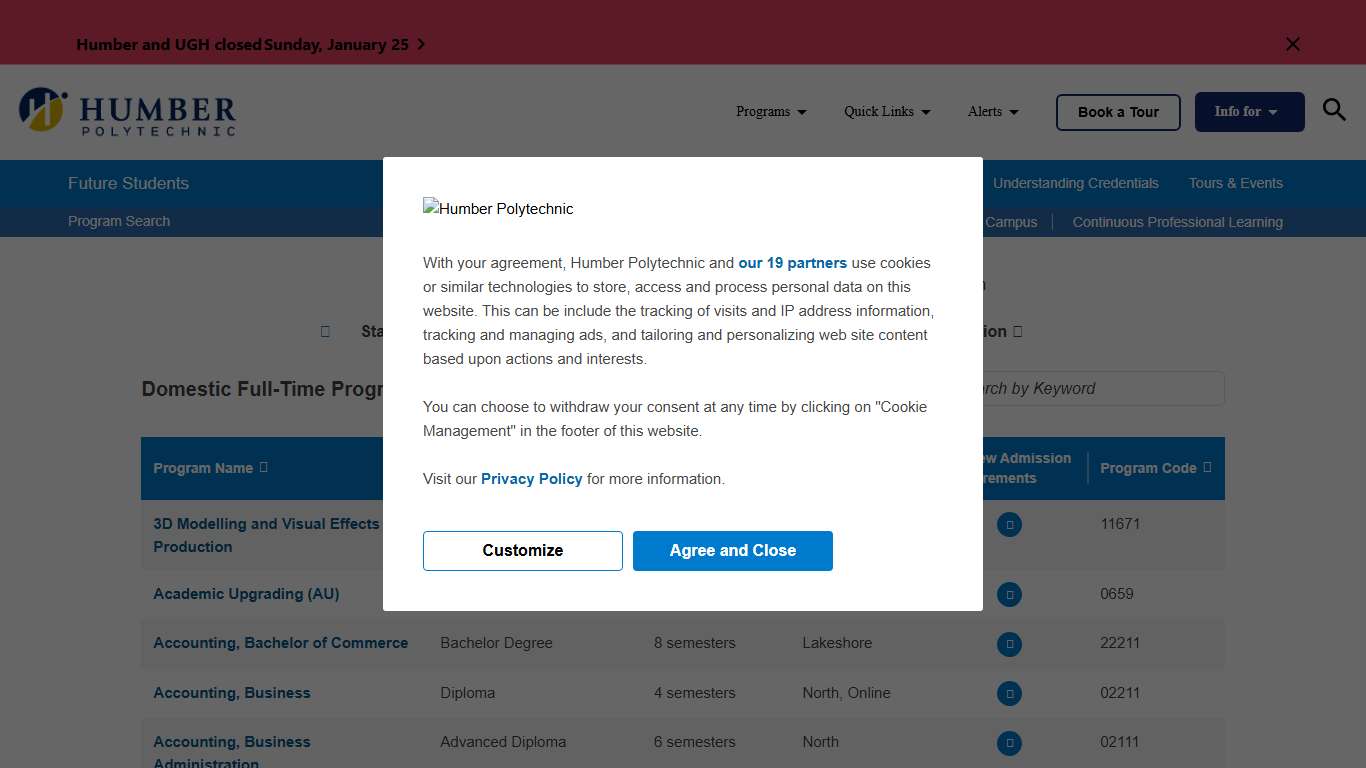
Task: View admission requirements for program 11671
Action: [1009, 524]
